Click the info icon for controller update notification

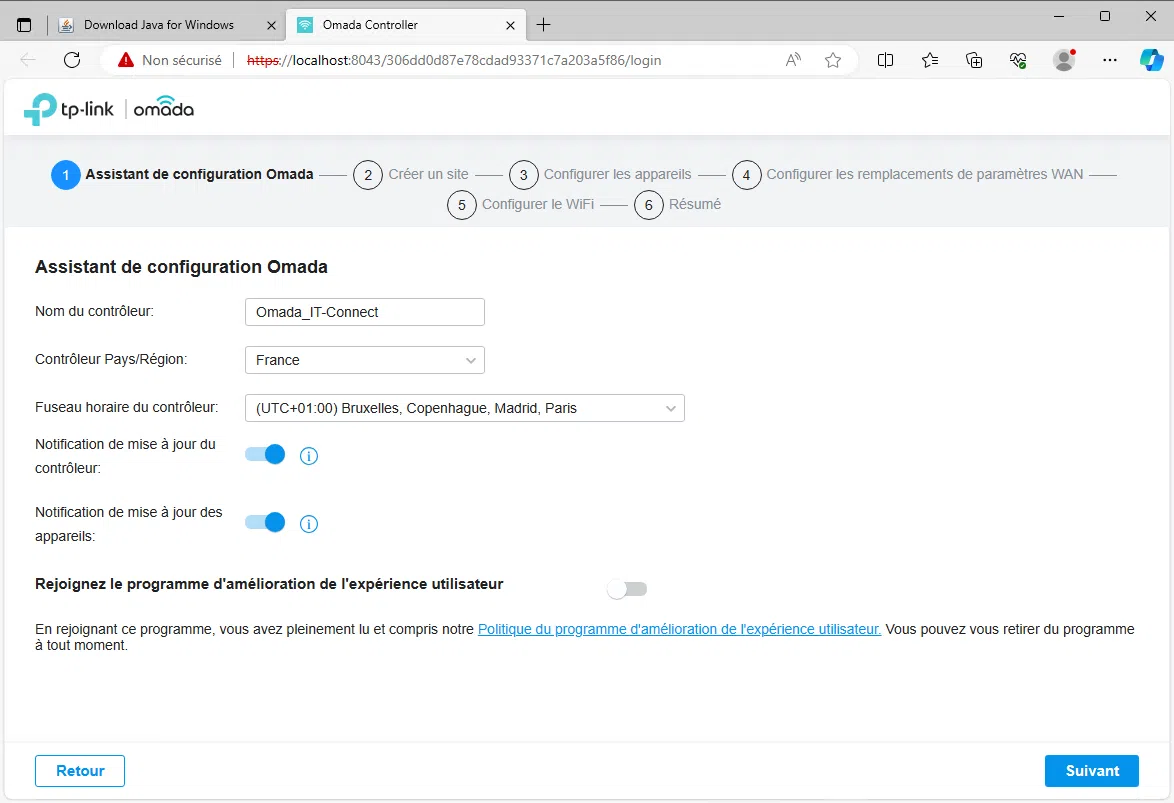pos(309,456)
